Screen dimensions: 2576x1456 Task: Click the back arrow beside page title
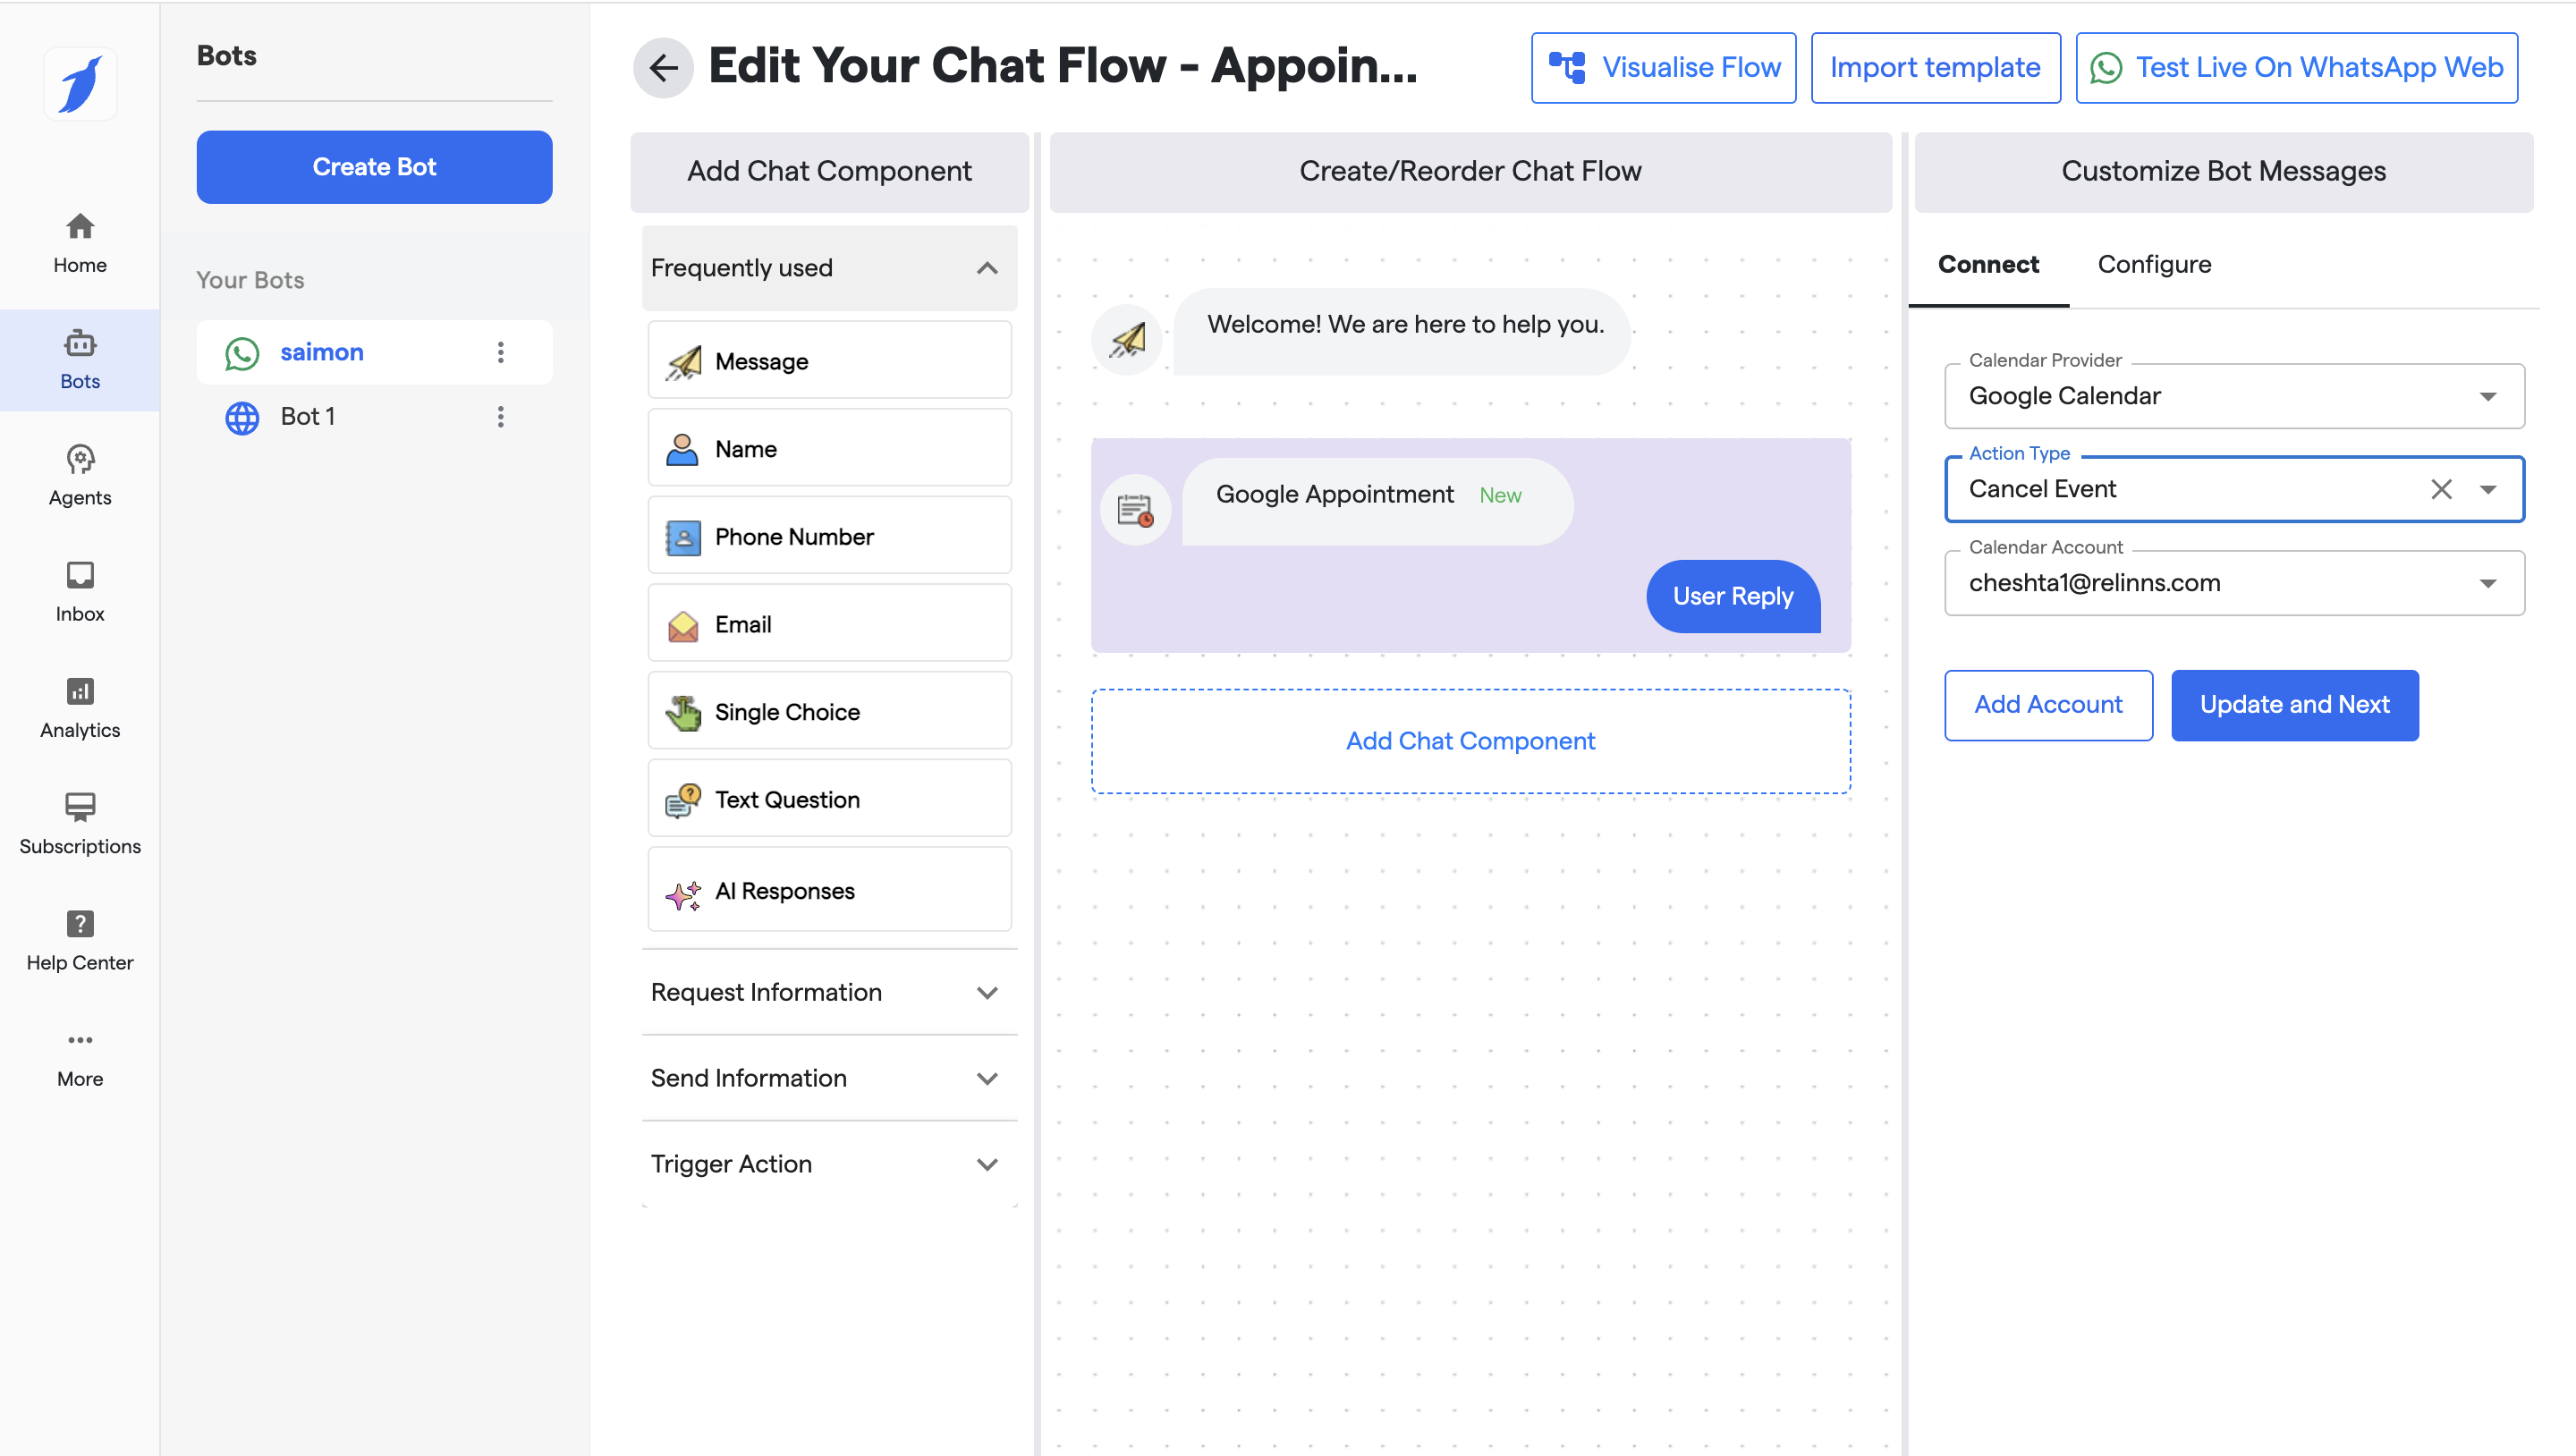click(x=663, y=68)
